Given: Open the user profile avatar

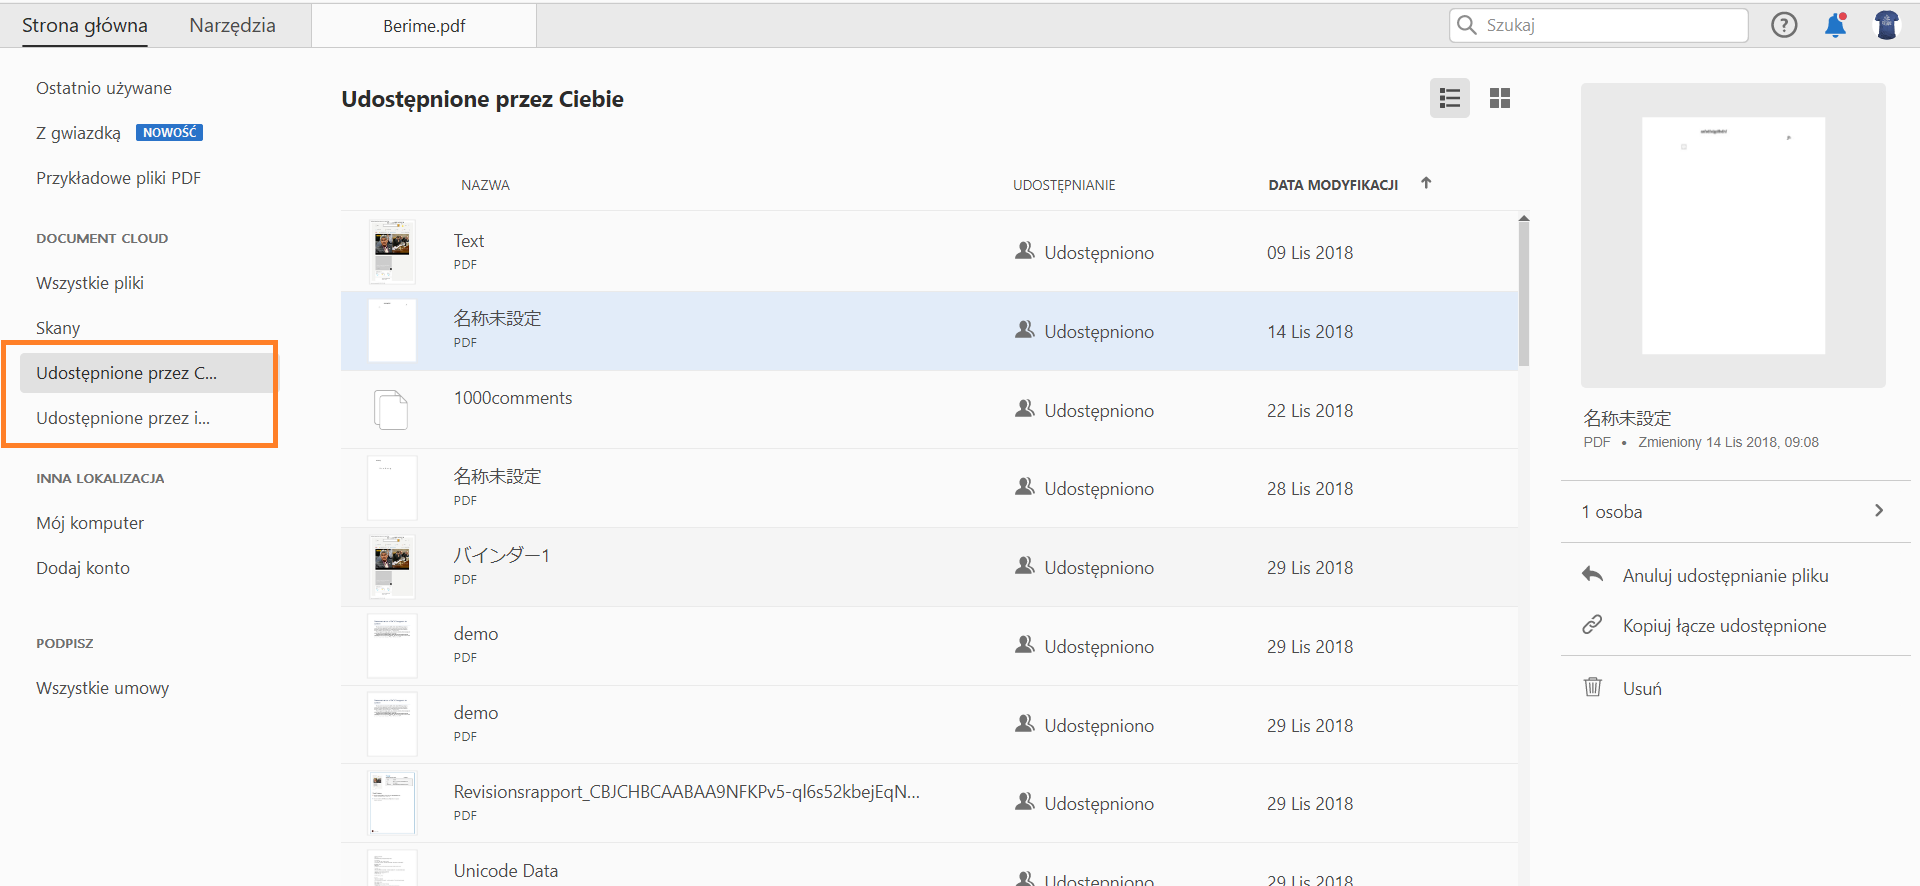Looking at the screenshot, I should (x=1886, y=25).
